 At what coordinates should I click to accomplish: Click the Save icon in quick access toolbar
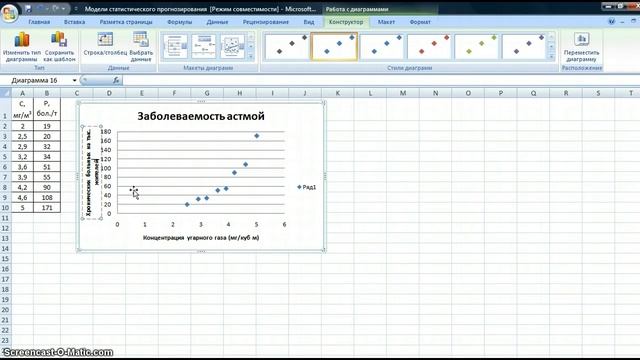pyautogui.click(x=28, y=9)
